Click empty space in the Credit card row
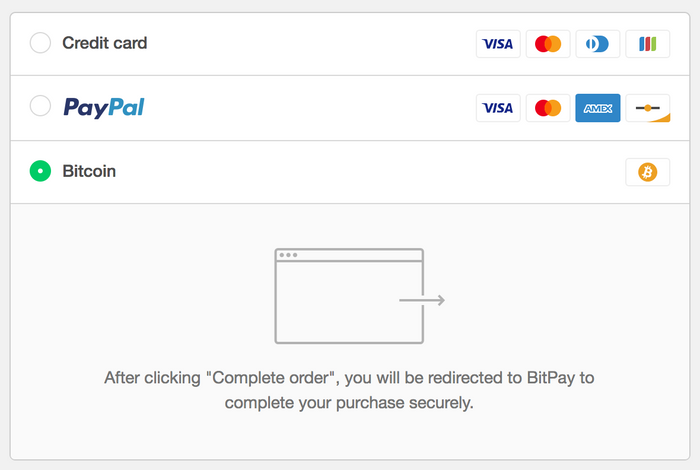The image size is (700, 470). pyautogui.click(x=310, y=44)
